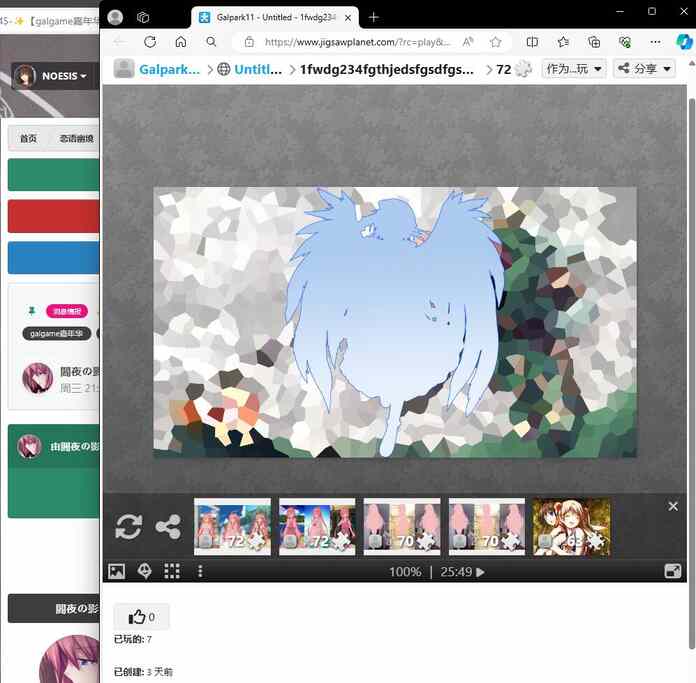Viewport: 696px width, 683px height.
Task: Open the Copilot sidebar icon
Action: (684, 42)
